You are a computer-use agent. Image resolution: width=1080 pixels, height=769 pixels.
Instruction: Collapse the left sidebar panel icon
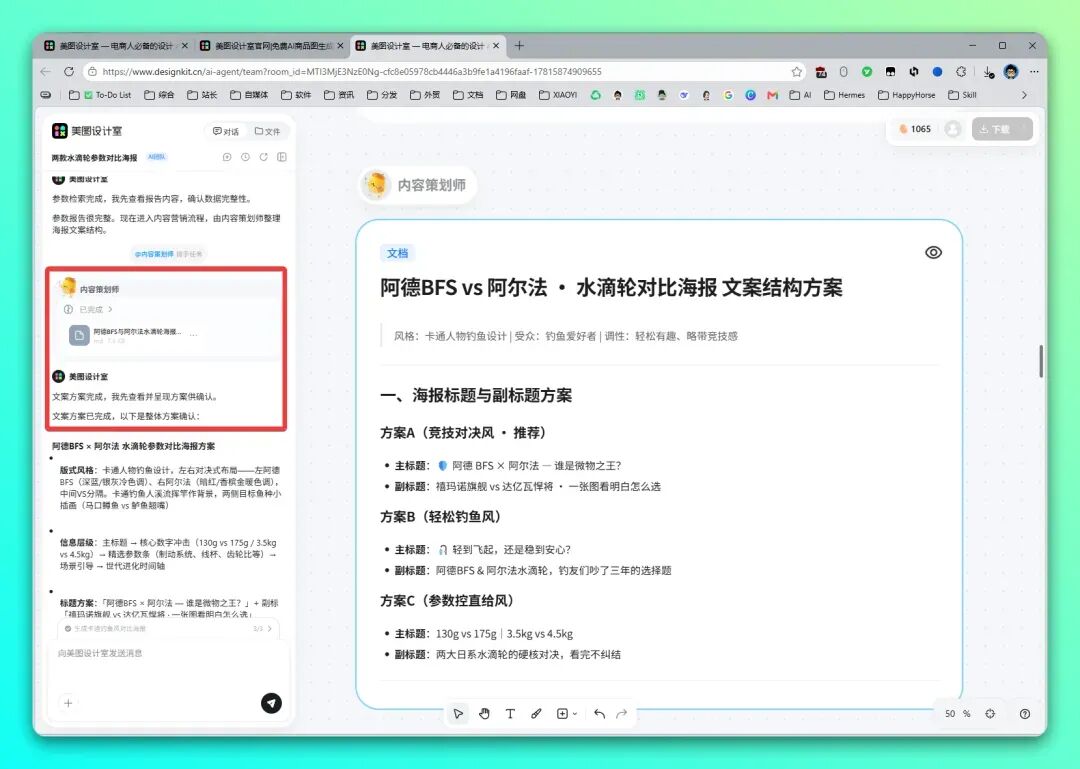pyautogui.click(x=282, y=157)
